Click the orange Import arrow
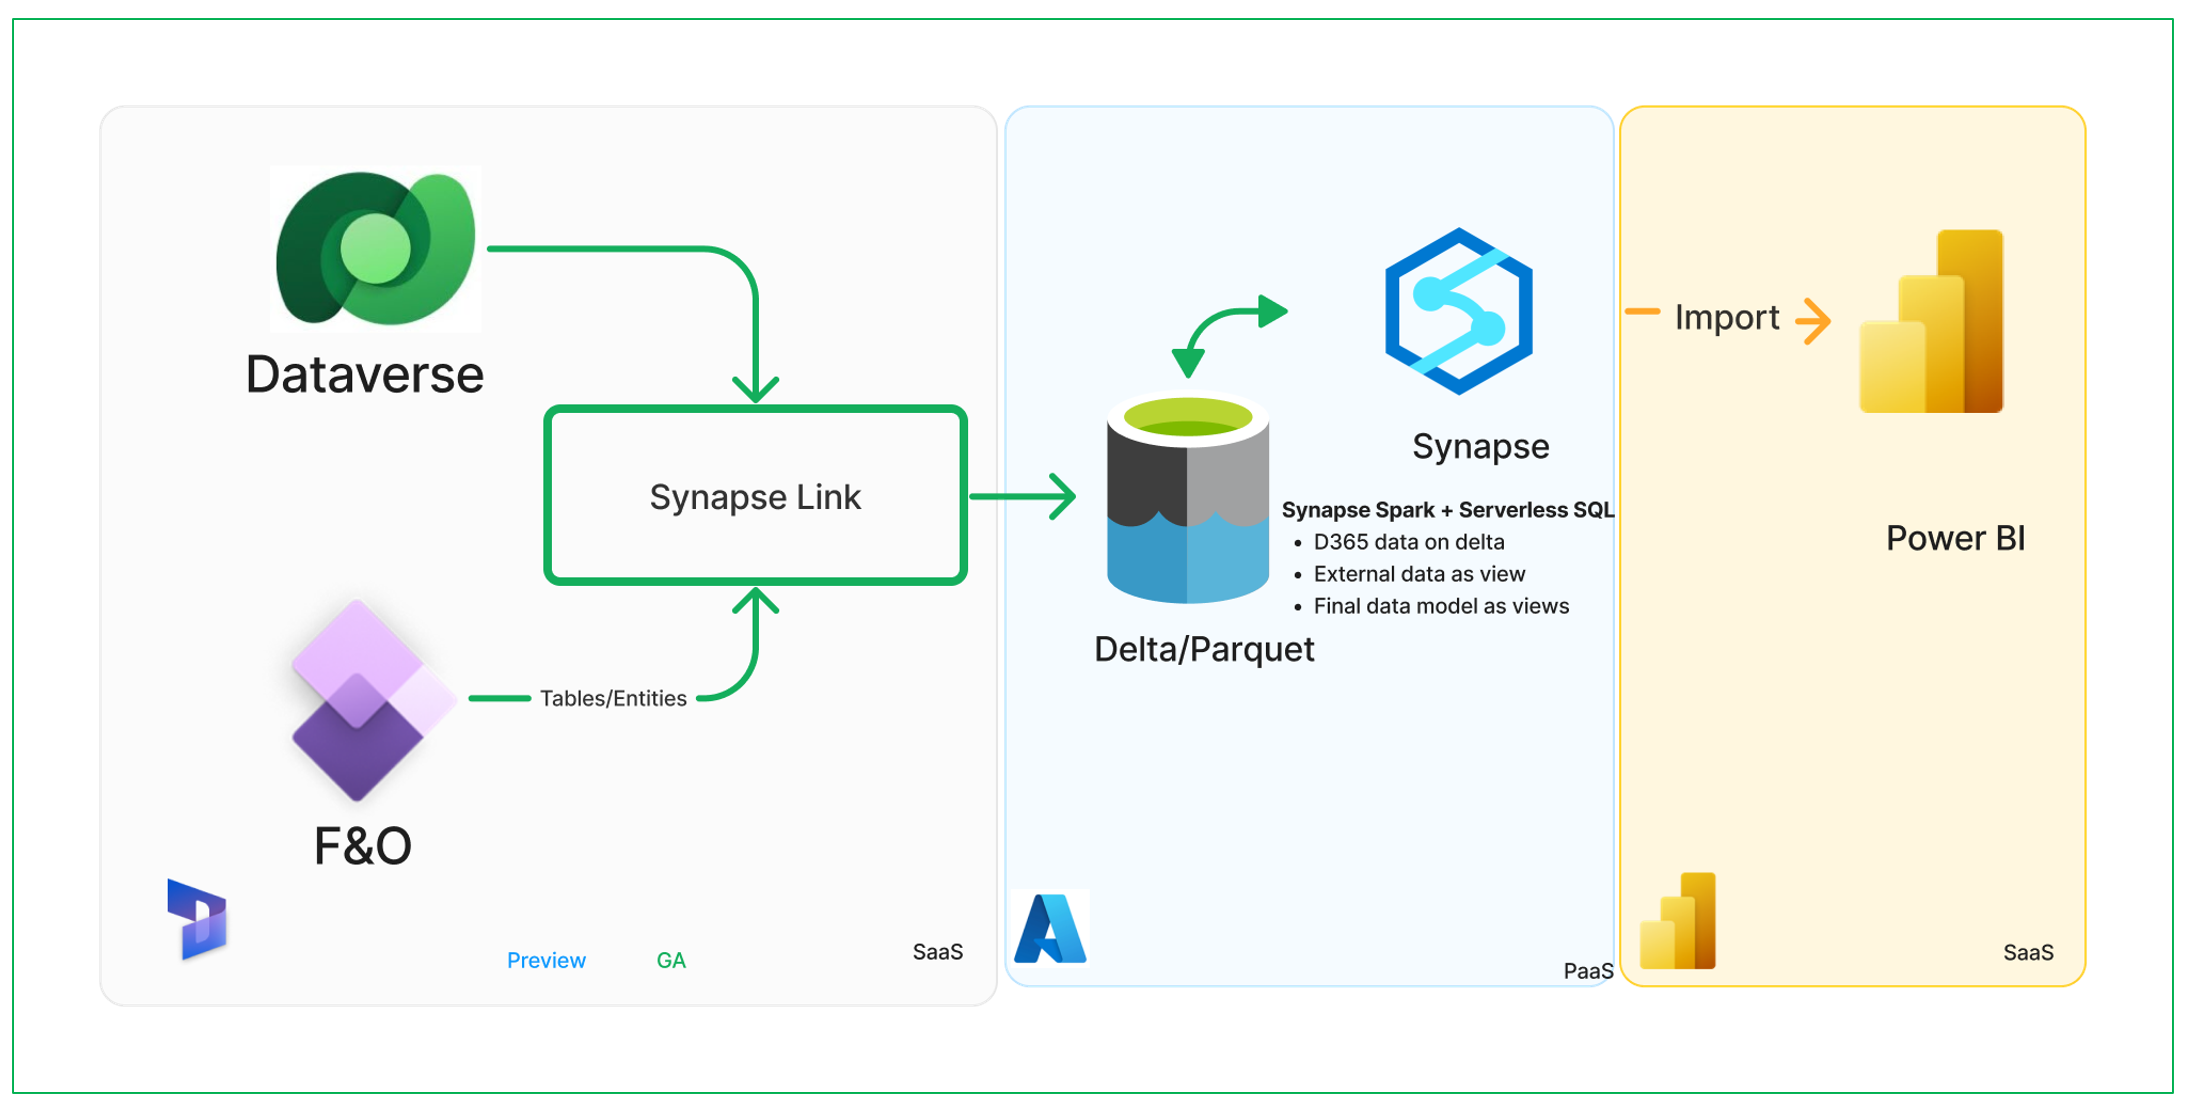Viewport: 2191px width, 1112px height. pyautogui.click(x=1812, y=320)
